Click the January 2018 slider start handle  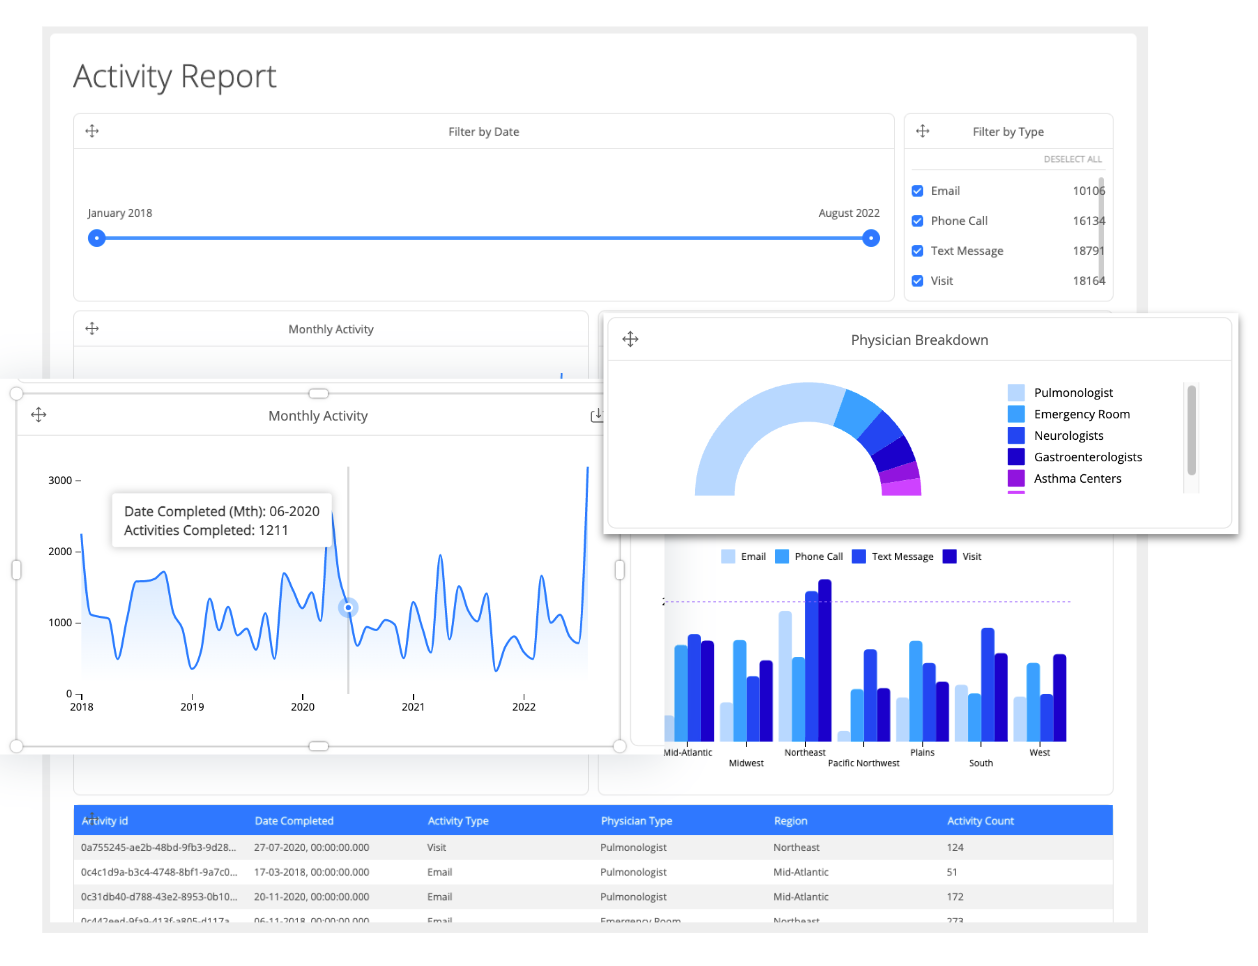point(96,238)
